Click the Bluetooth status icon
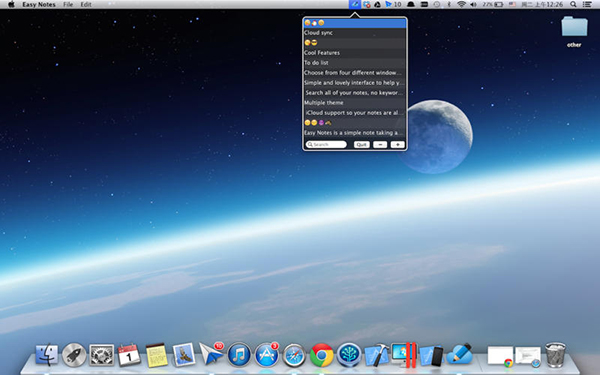600x375 pixels. 449,5
